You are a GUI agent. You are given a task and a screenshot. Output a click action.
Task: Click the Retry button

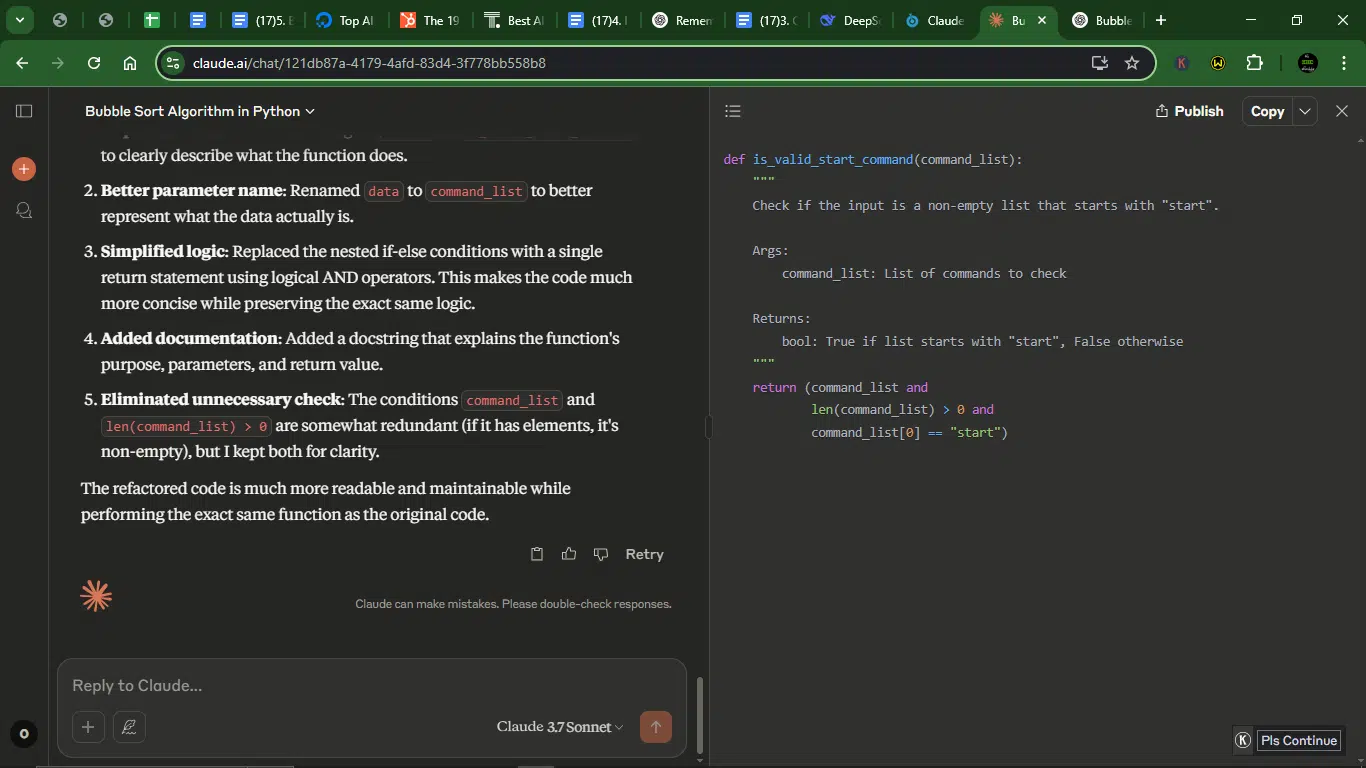tap(644, 554)
